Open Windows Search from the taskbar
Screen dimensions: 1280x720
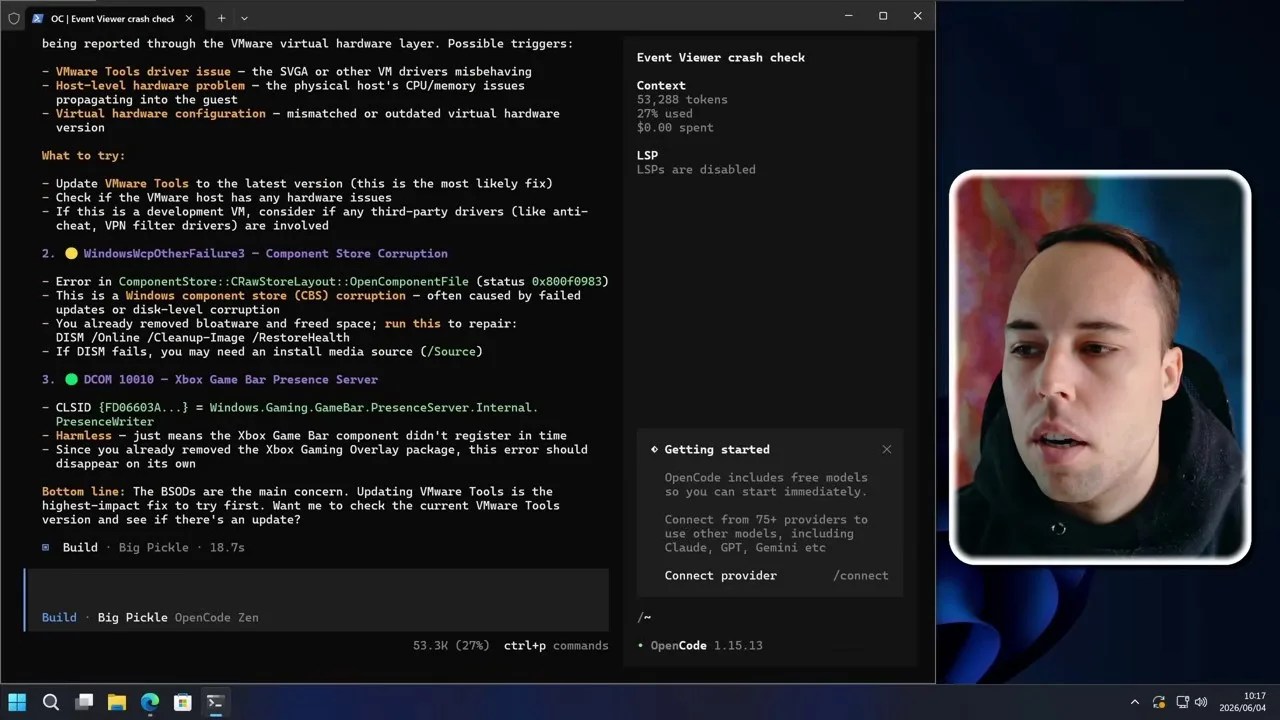[x=50, y=702]
